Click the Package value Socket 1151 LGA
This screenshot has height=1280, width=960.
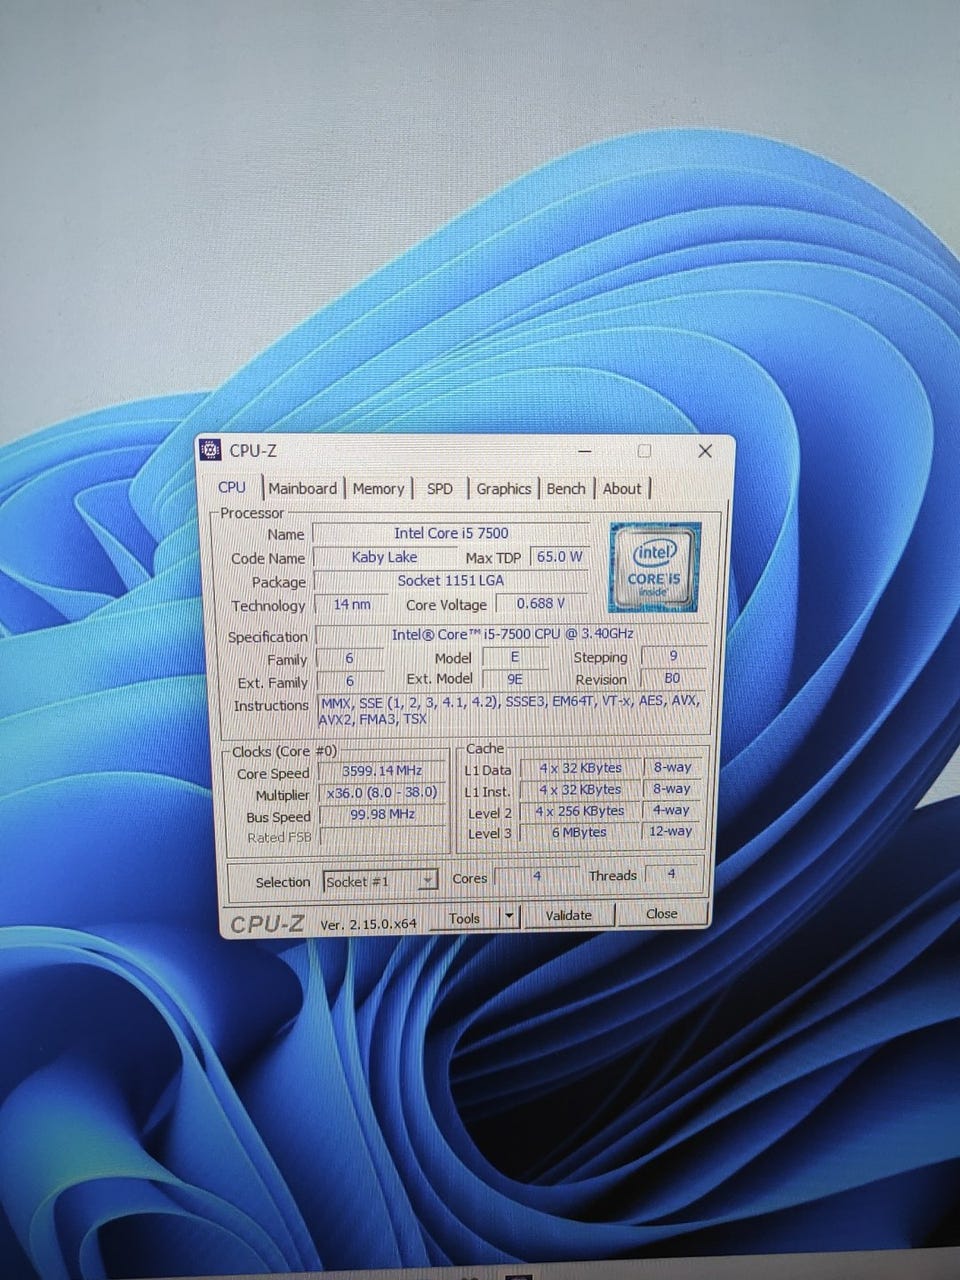451,580
